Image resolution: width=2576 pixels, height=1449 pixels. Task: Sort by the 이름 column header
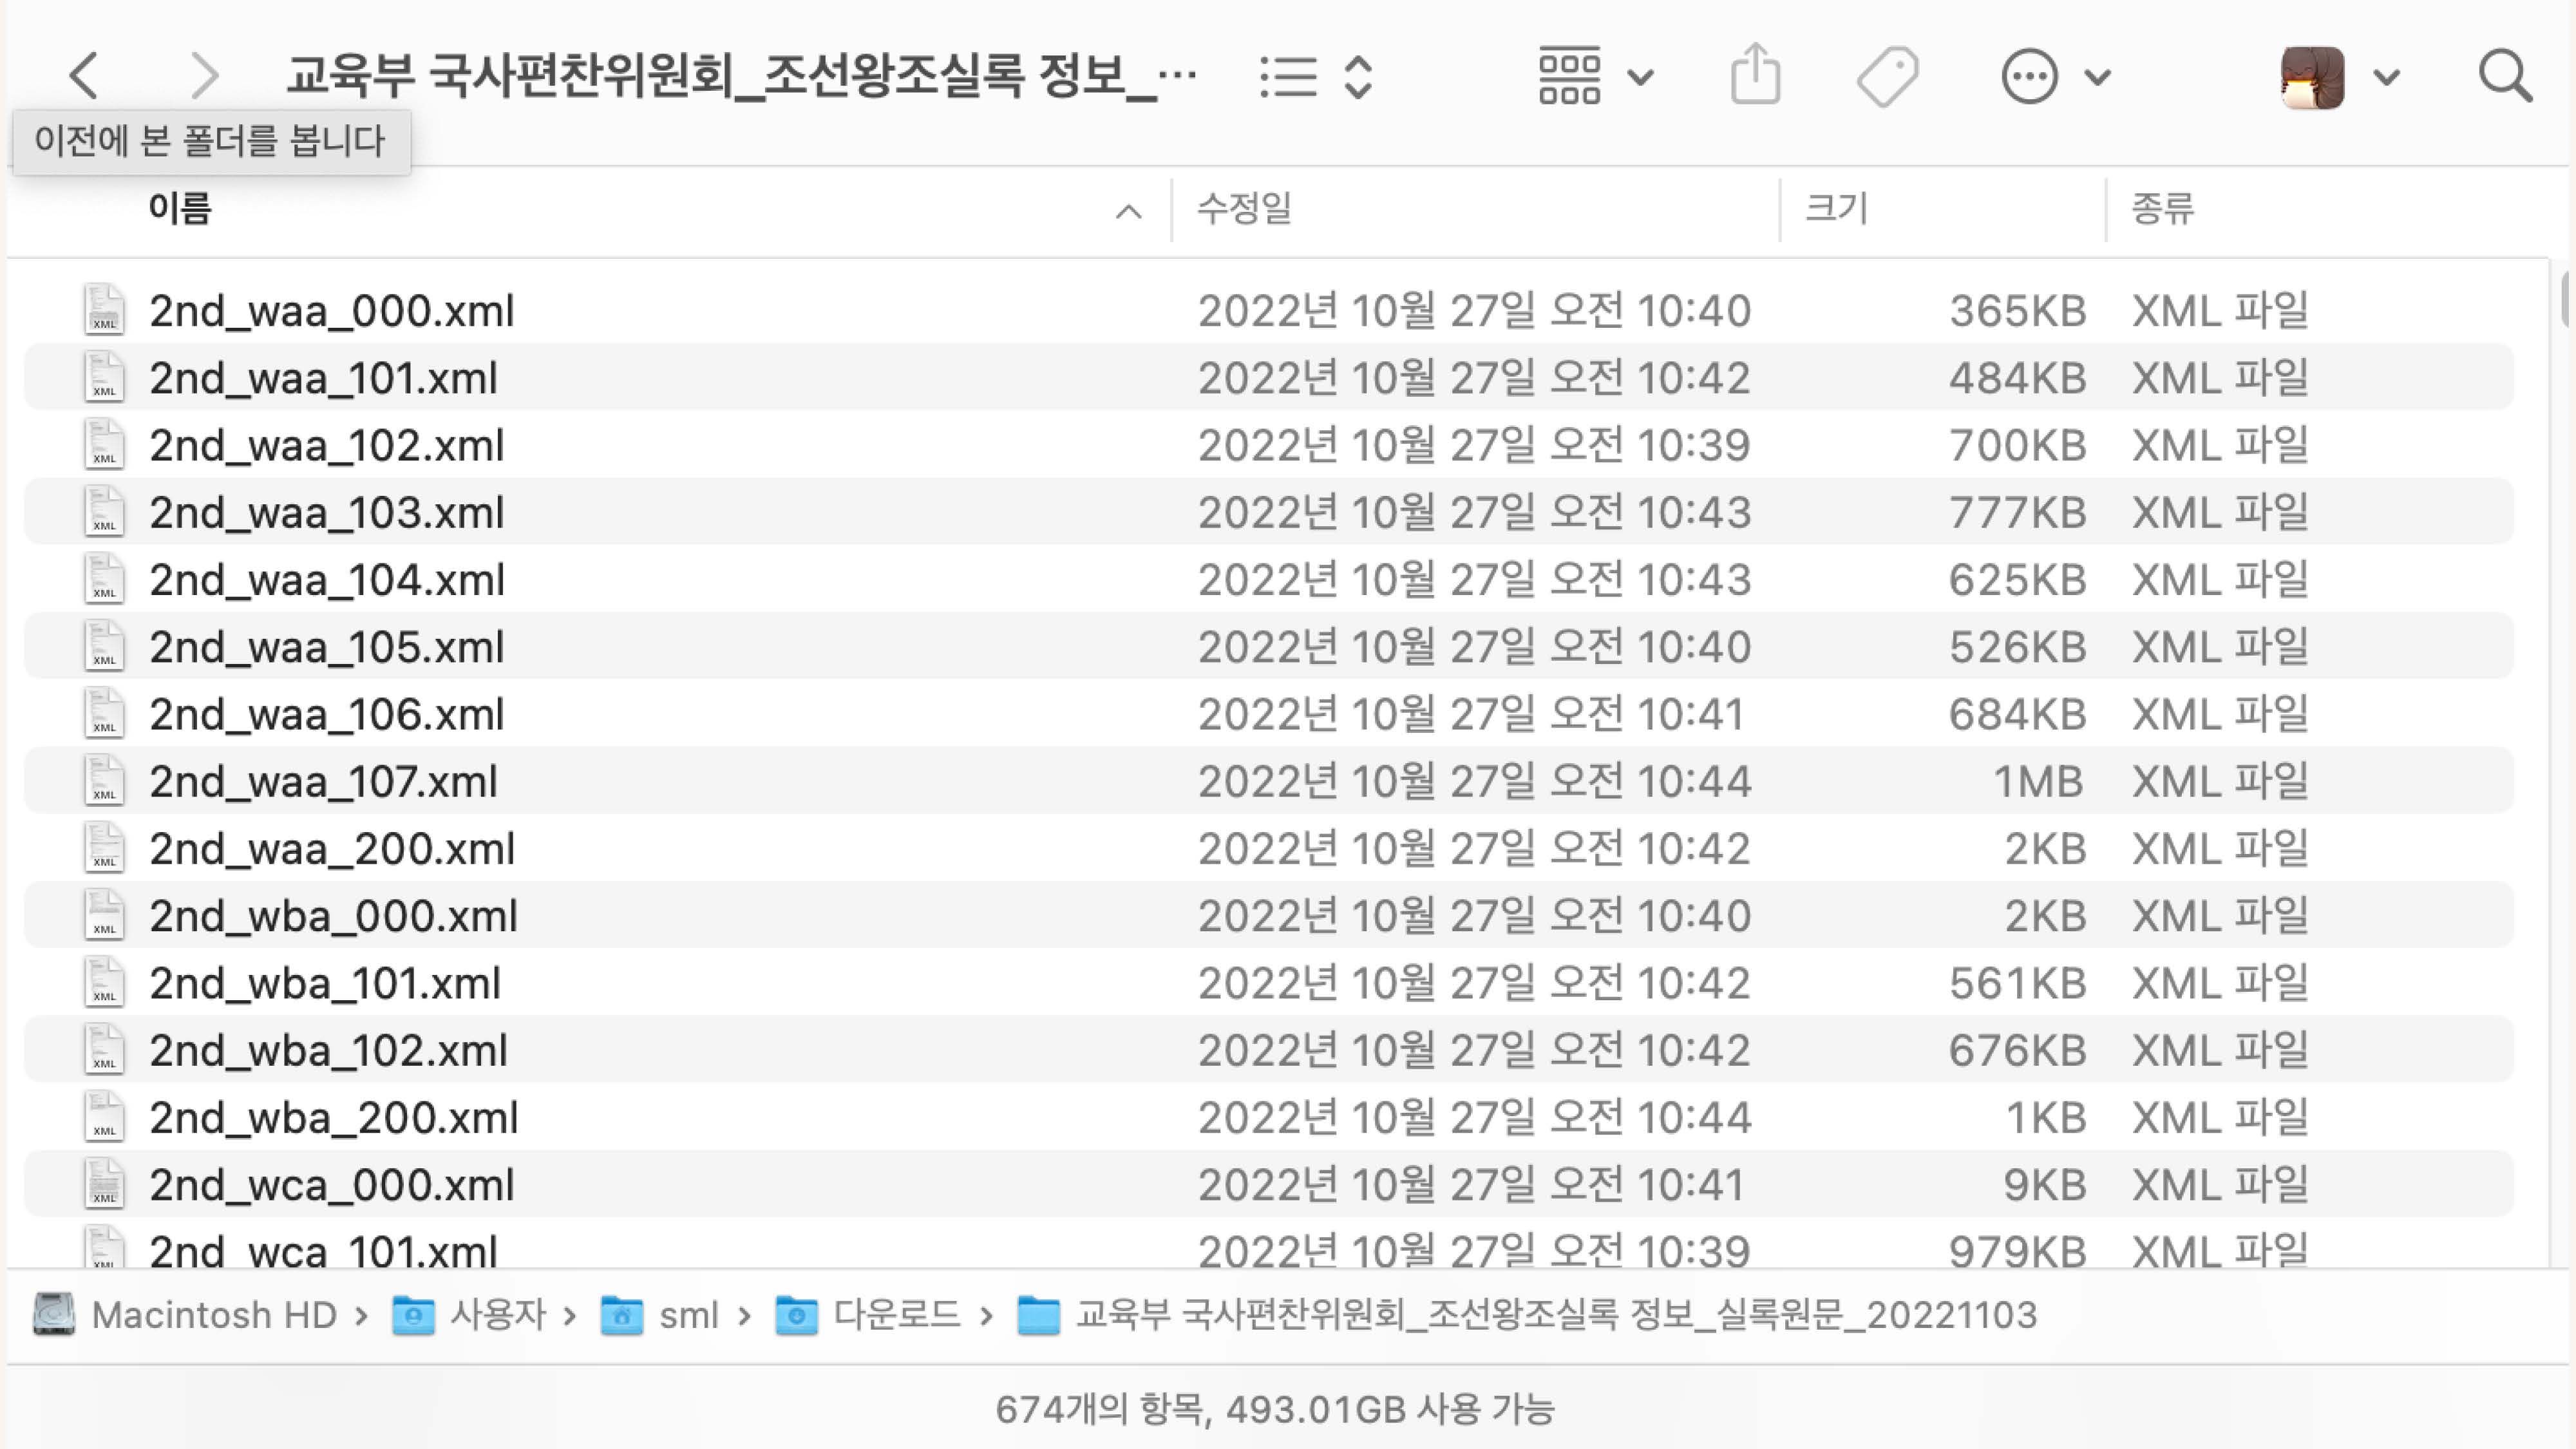click(x=180, y=209)
